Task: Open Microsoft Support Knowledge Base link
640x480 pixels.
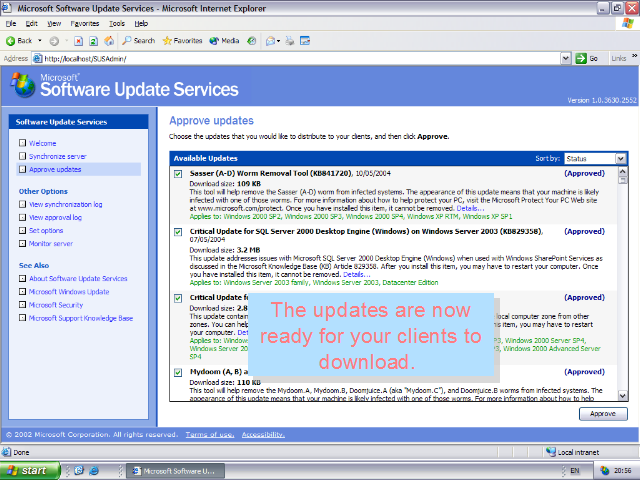Action: [81, 318]
